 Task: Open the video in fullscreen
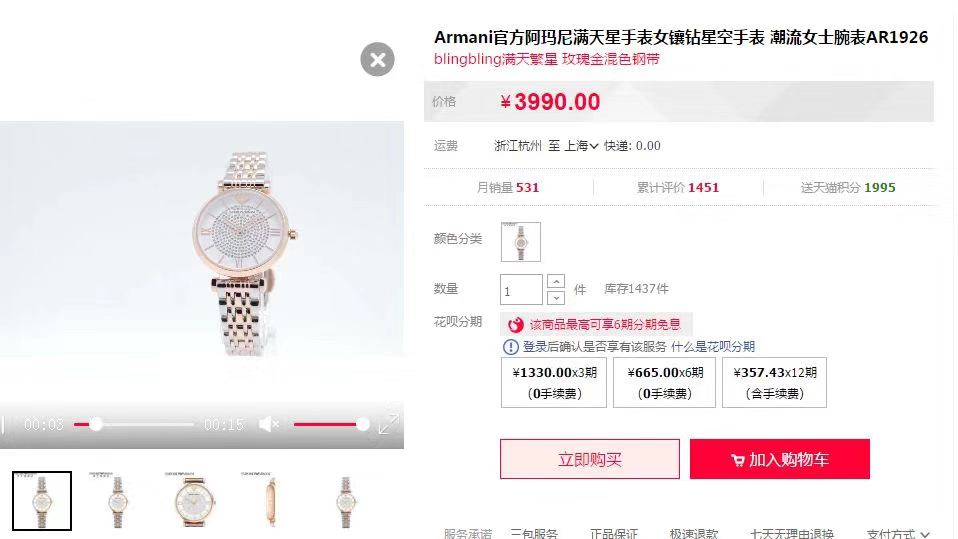[x=389, y=424]
